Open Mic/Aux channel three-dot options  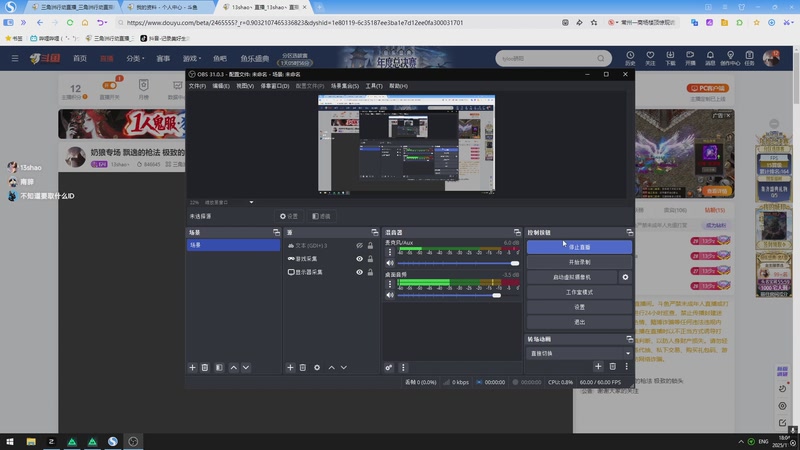[x=390, y=252]
